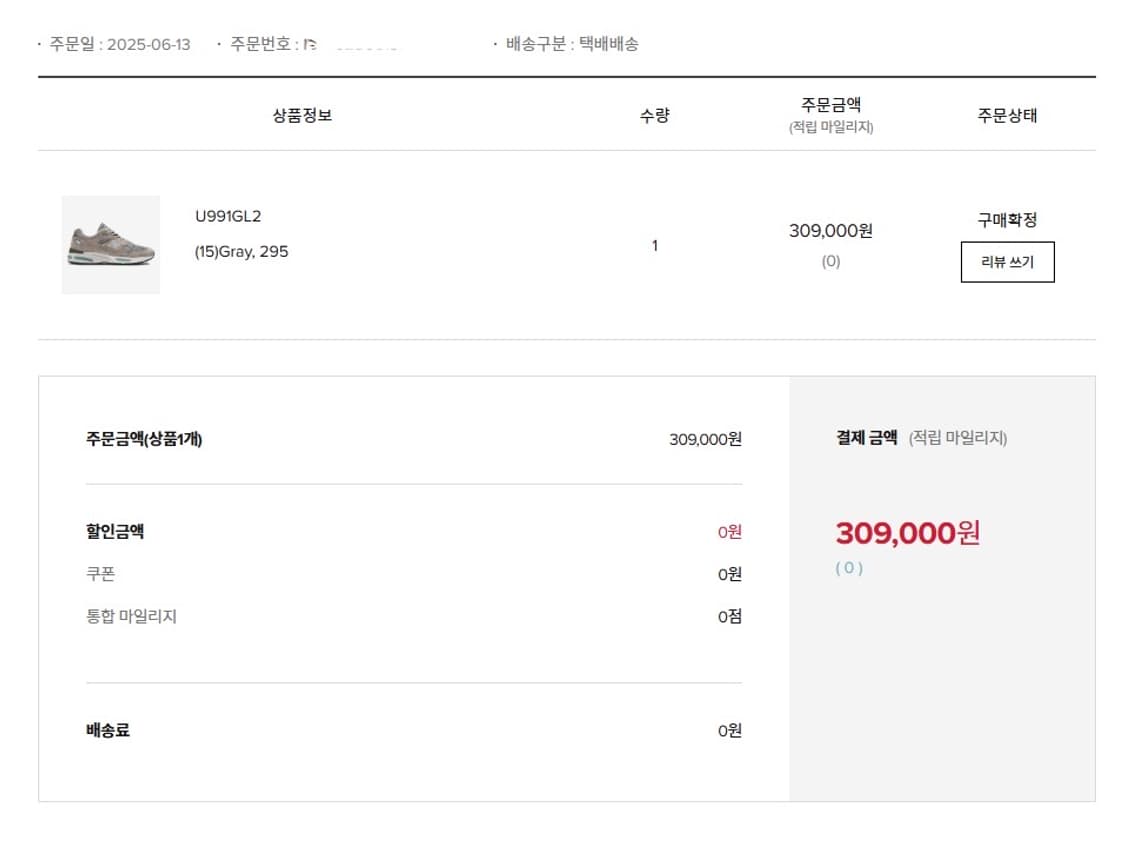Image resolution: width=1125 pixels, height=842 pixels.
Task: Click the 배송구분 택배배송 text
Action: [x=571, y=44]
